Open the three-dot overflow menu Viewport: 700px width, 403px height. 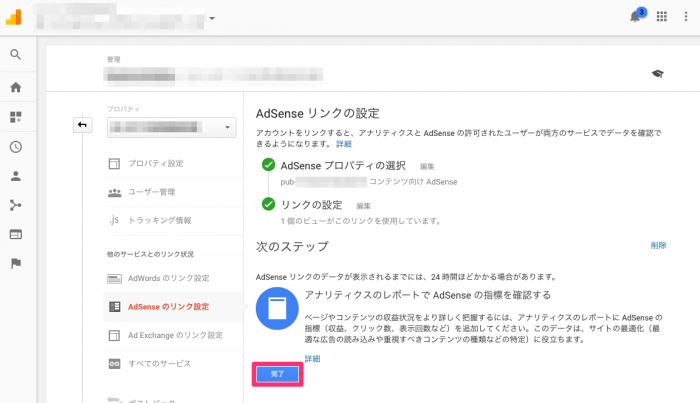tap(686, 17)
